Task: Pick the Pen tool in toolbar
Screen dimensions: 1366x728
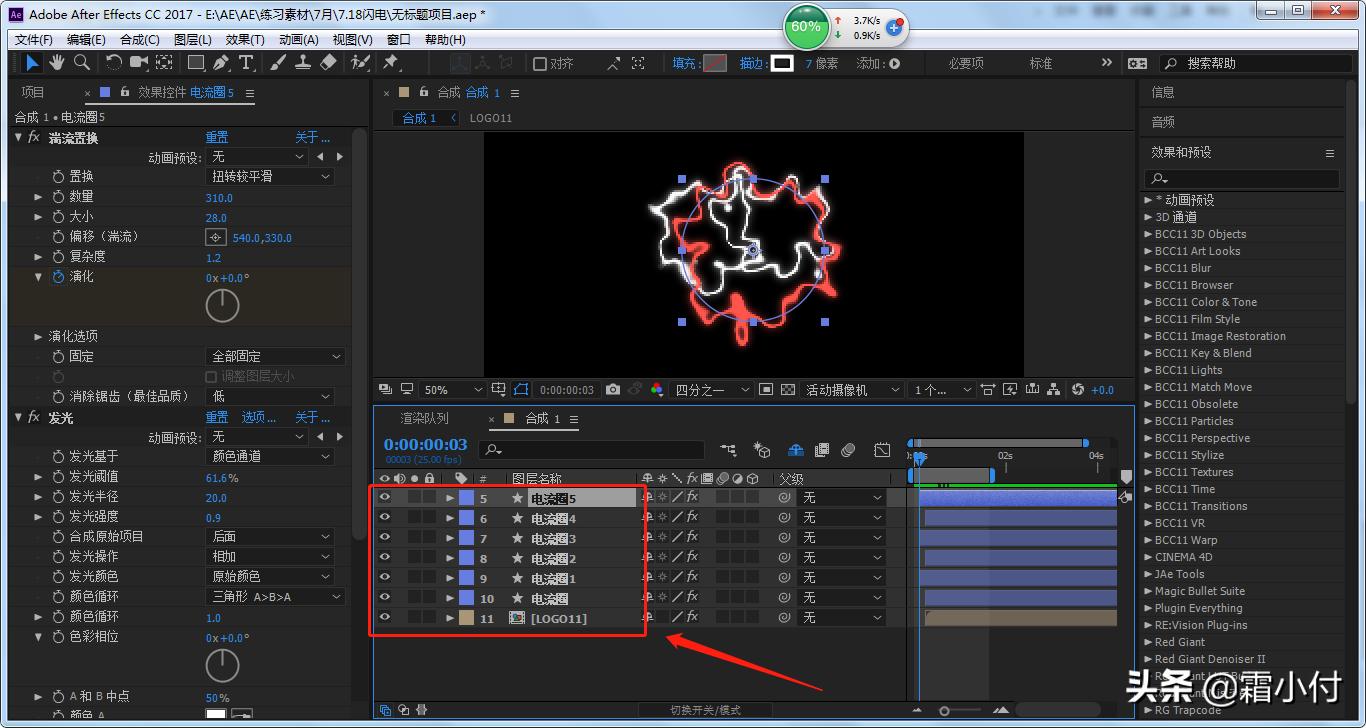Action: tap(221, 63)
